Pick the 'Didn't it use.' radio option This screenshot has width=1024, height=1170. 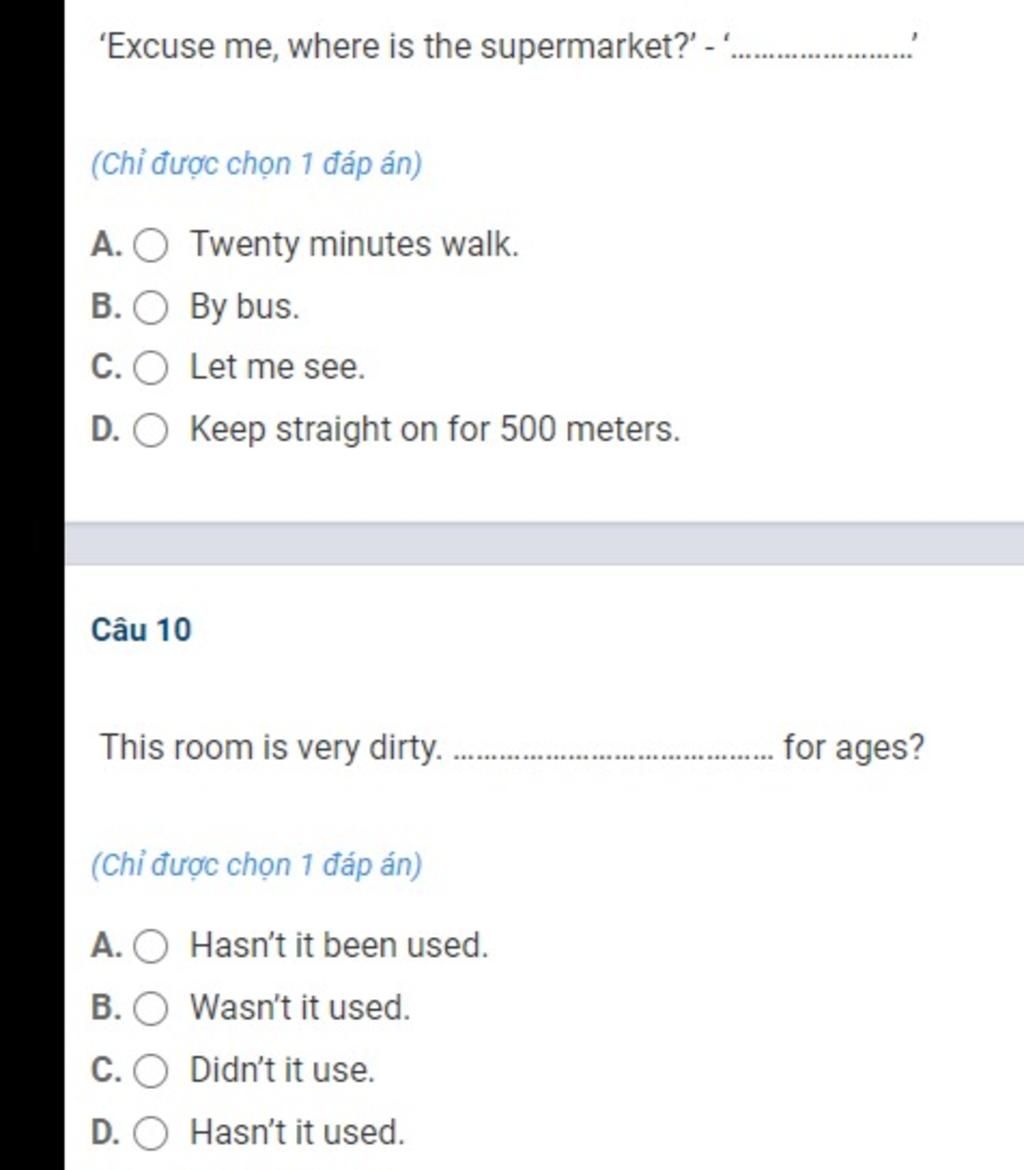click(151, 1071)
